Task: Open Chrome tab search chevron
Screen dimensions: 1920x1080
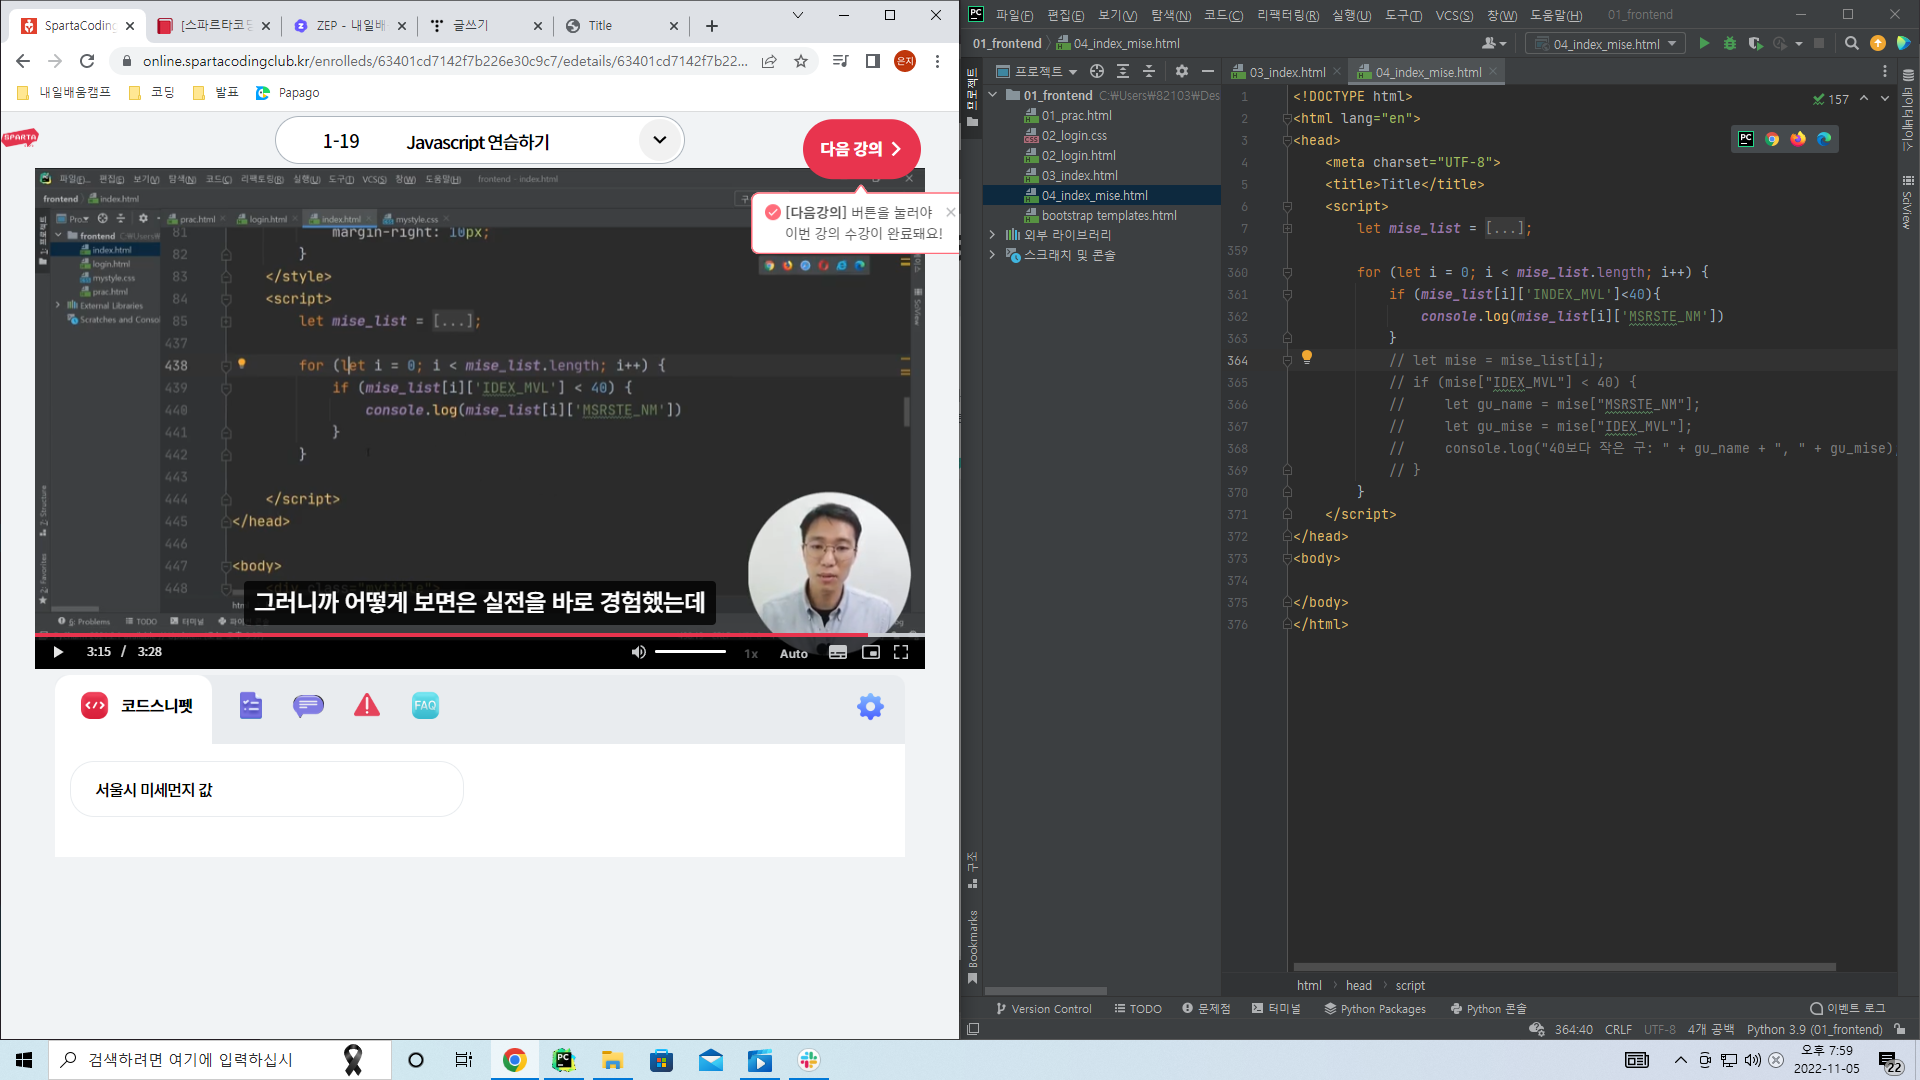Action: (x=797, y=15)
